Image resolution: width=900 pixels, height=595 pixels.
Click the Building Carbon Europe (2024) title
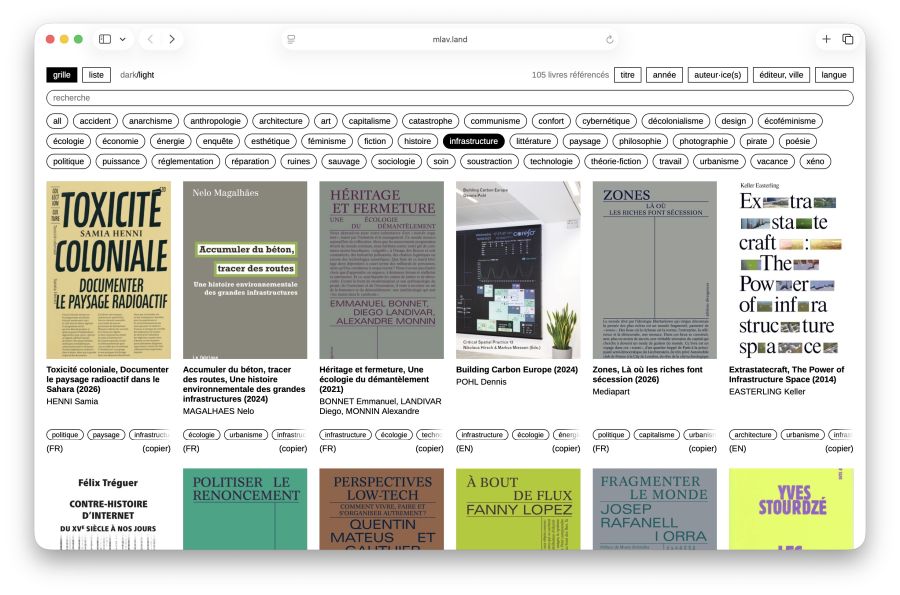pyautogui.click(x=517, y=370)
